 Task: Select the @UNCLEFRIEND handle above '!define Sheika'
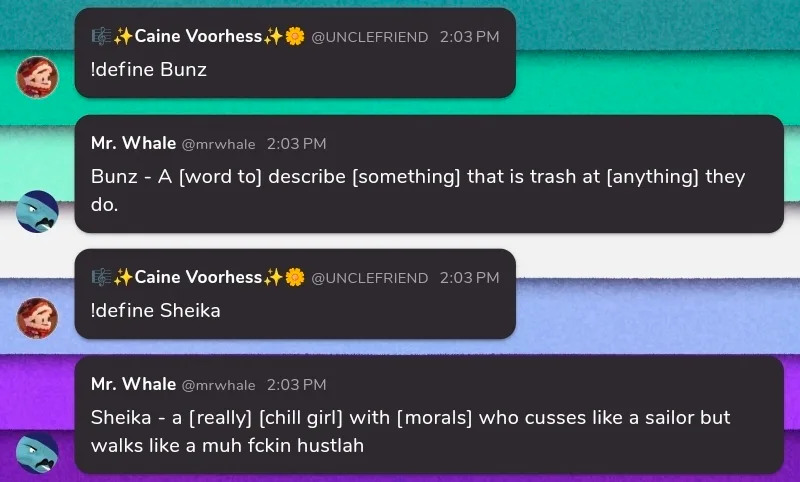click(370, 278)
